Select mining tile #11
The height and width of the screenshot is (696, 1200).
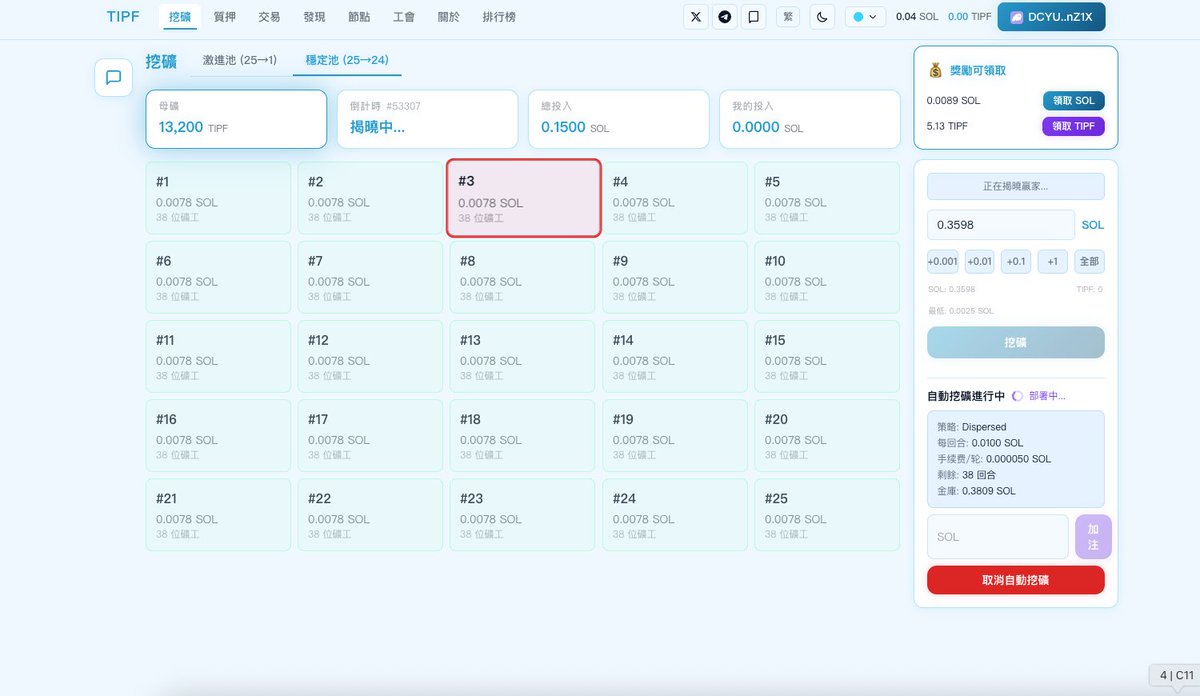point(218,356)
